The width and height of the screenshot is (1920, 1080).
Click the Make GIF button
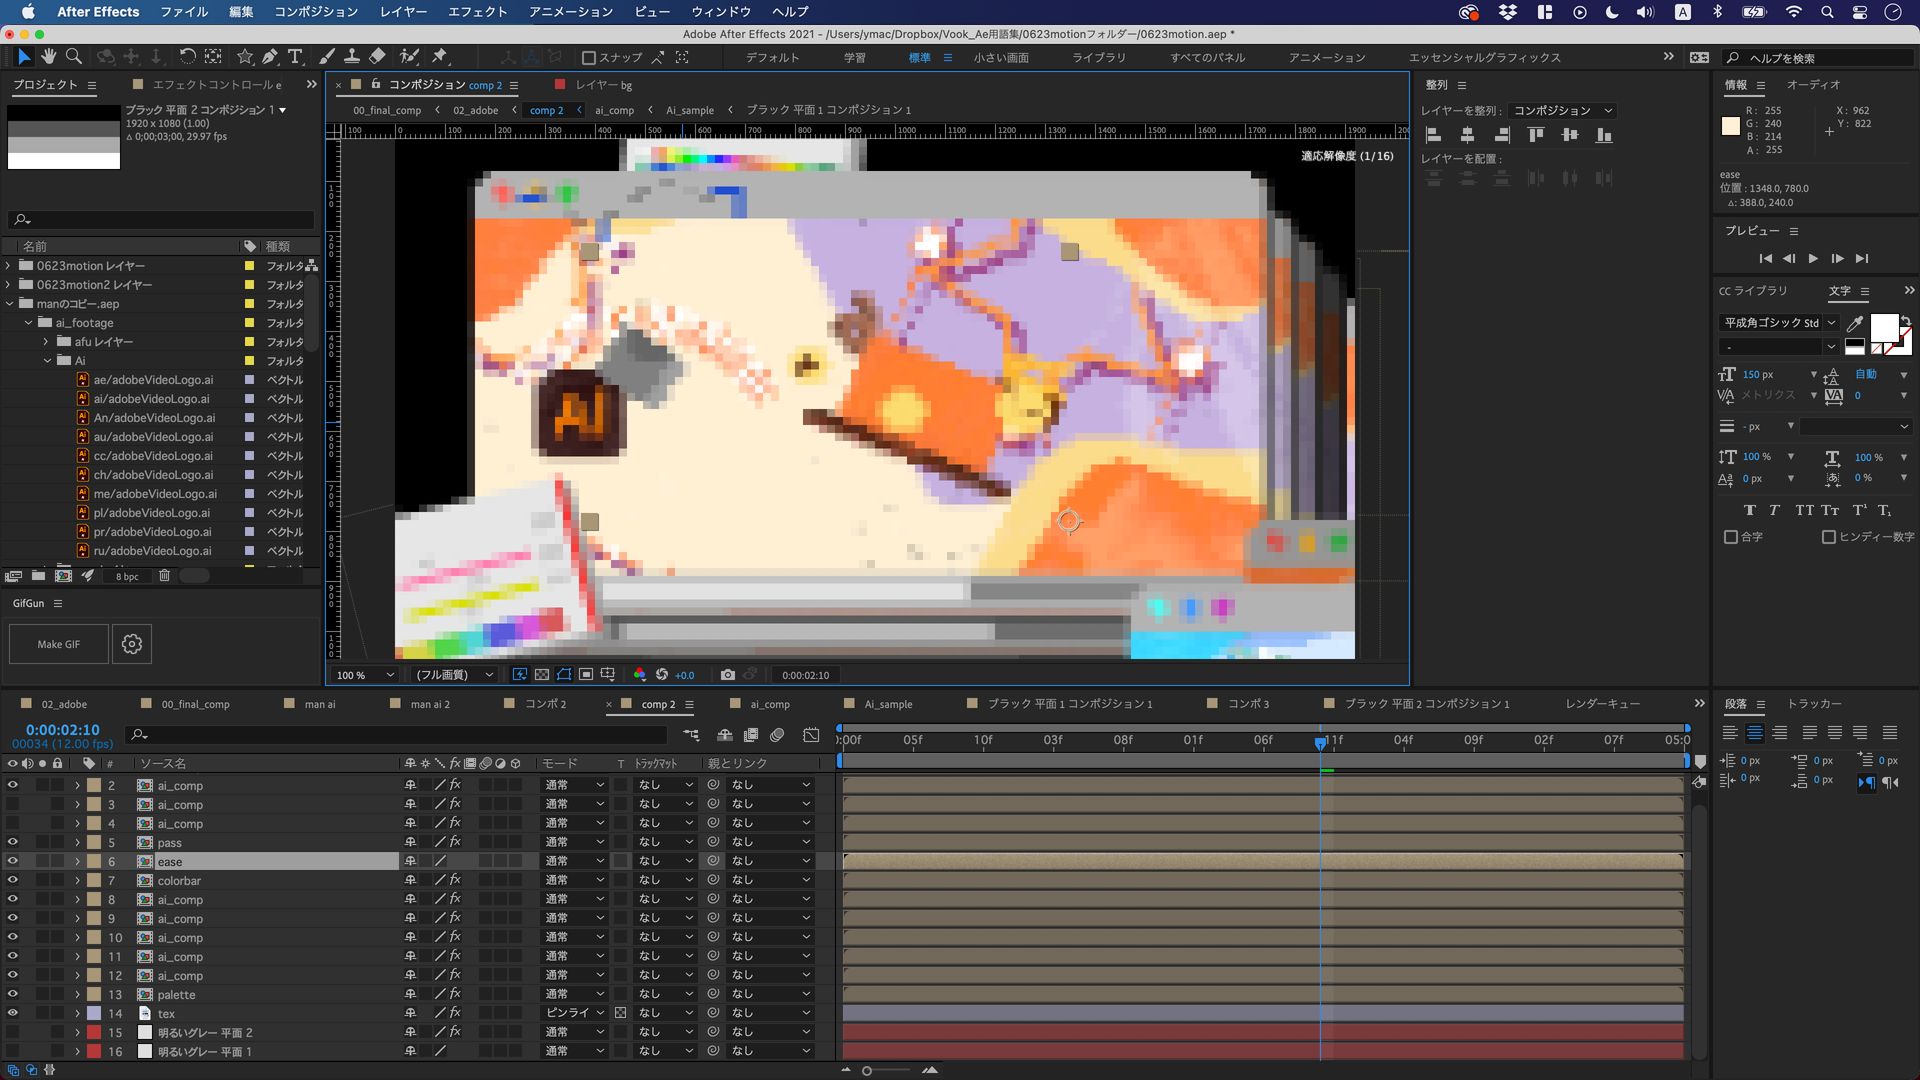click(x=57, y=644)
